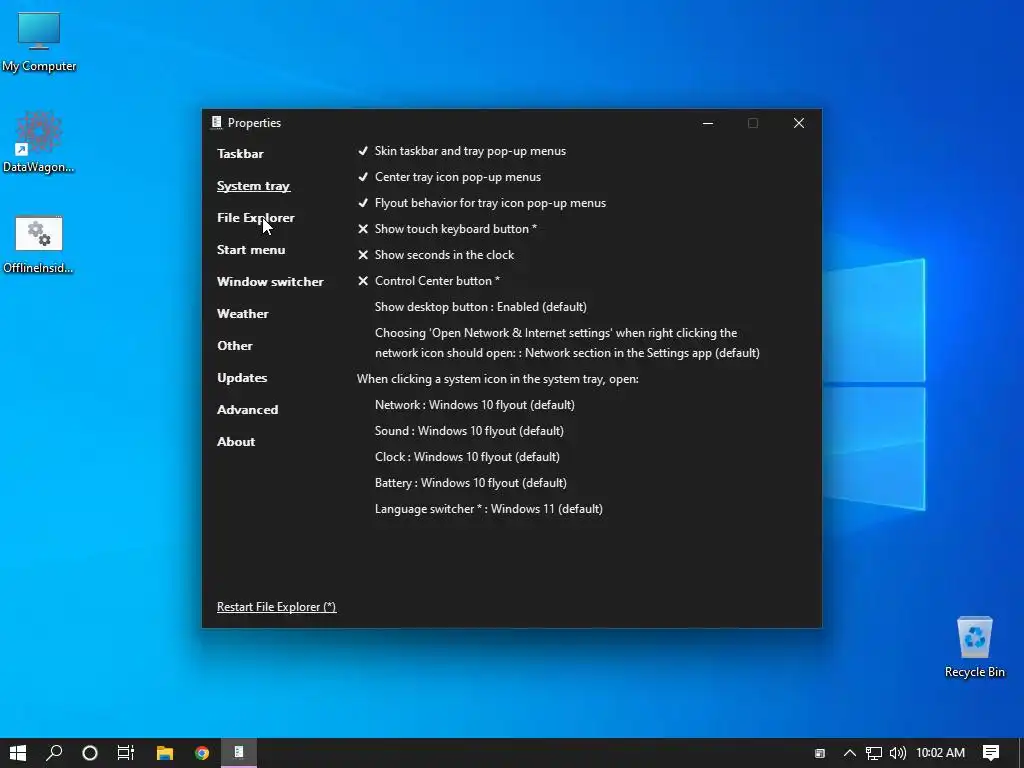Open the volume speaker tray icon
The width and height of the screenshot is (1024, 768).
tap(898, 753)
